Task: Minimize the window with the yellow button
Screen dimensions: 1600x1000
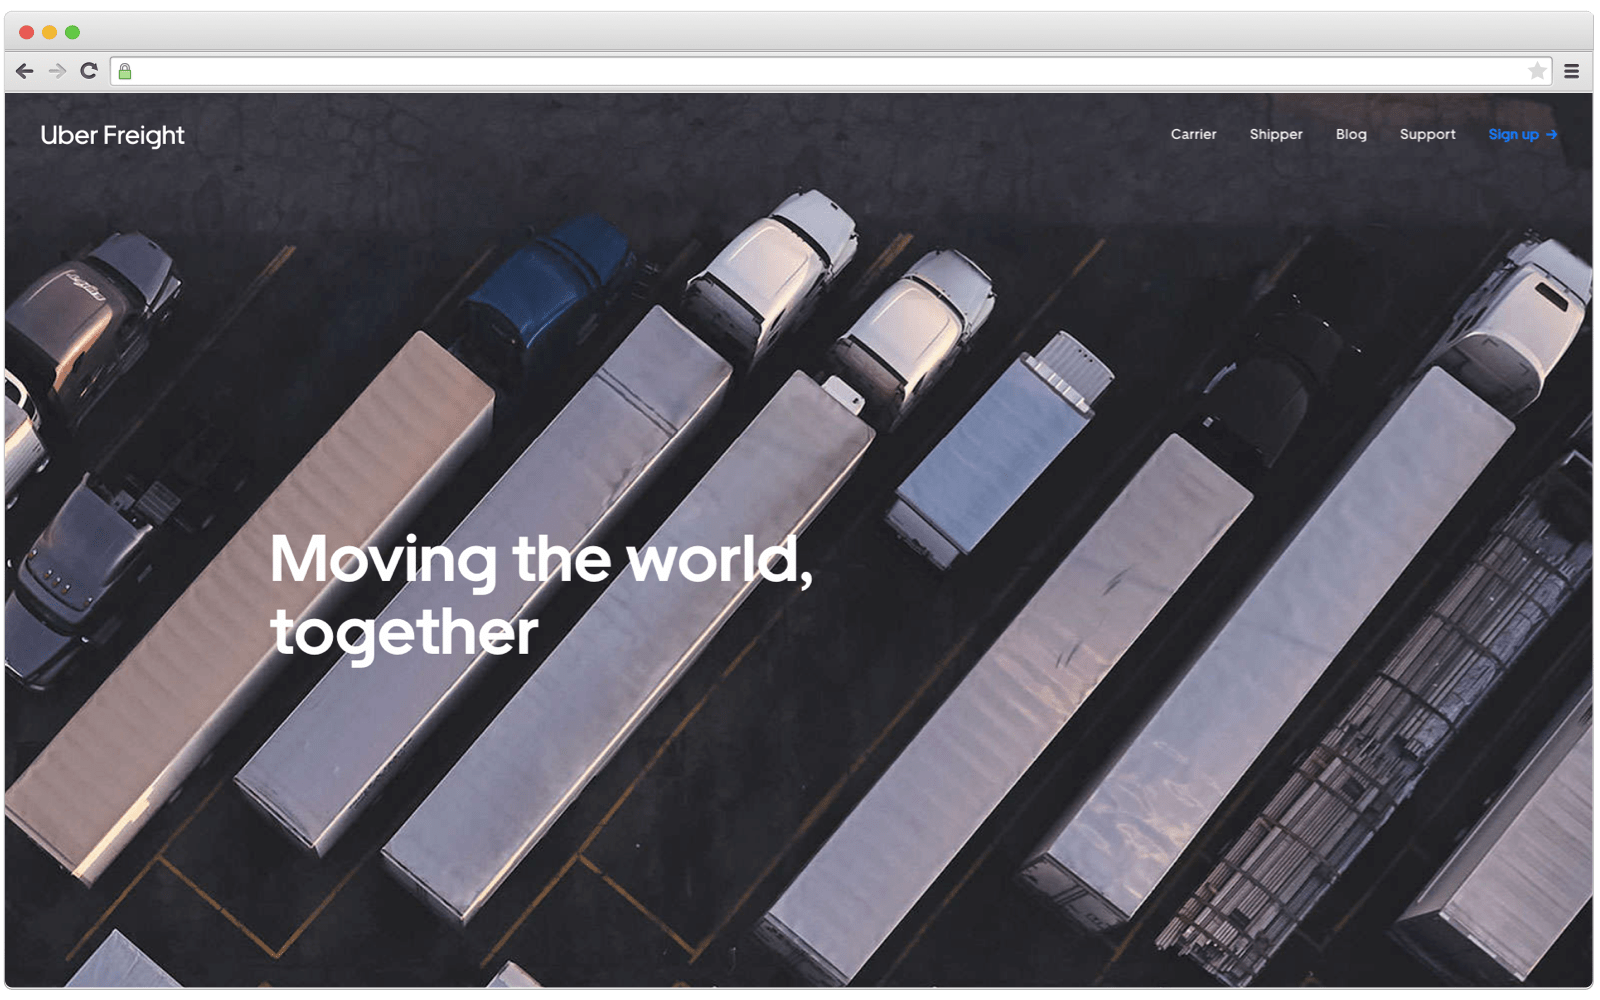Action: (49, 32)
